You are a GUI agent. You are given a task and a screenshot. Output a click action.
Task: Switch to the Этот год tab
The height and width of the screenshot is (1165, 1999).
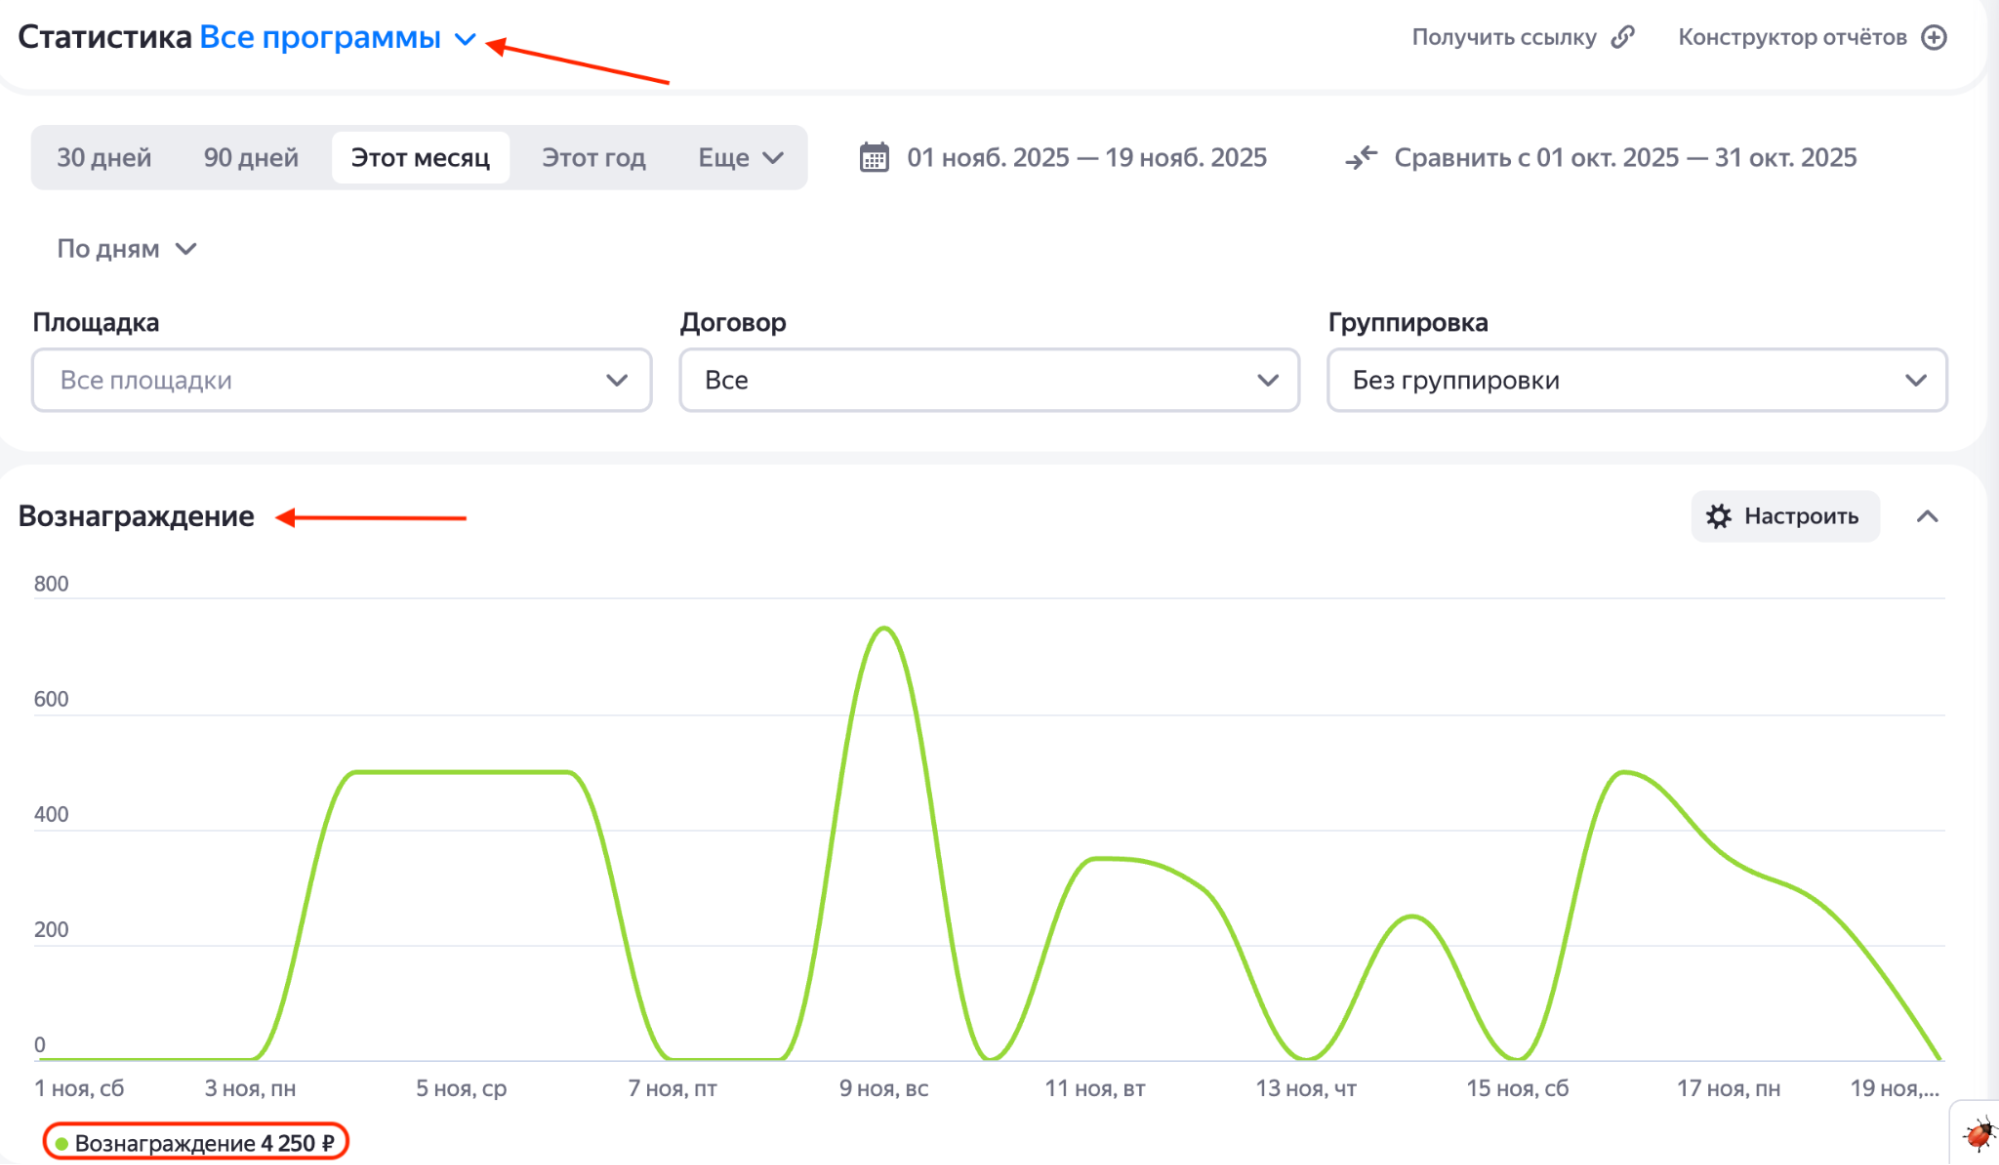594,157
